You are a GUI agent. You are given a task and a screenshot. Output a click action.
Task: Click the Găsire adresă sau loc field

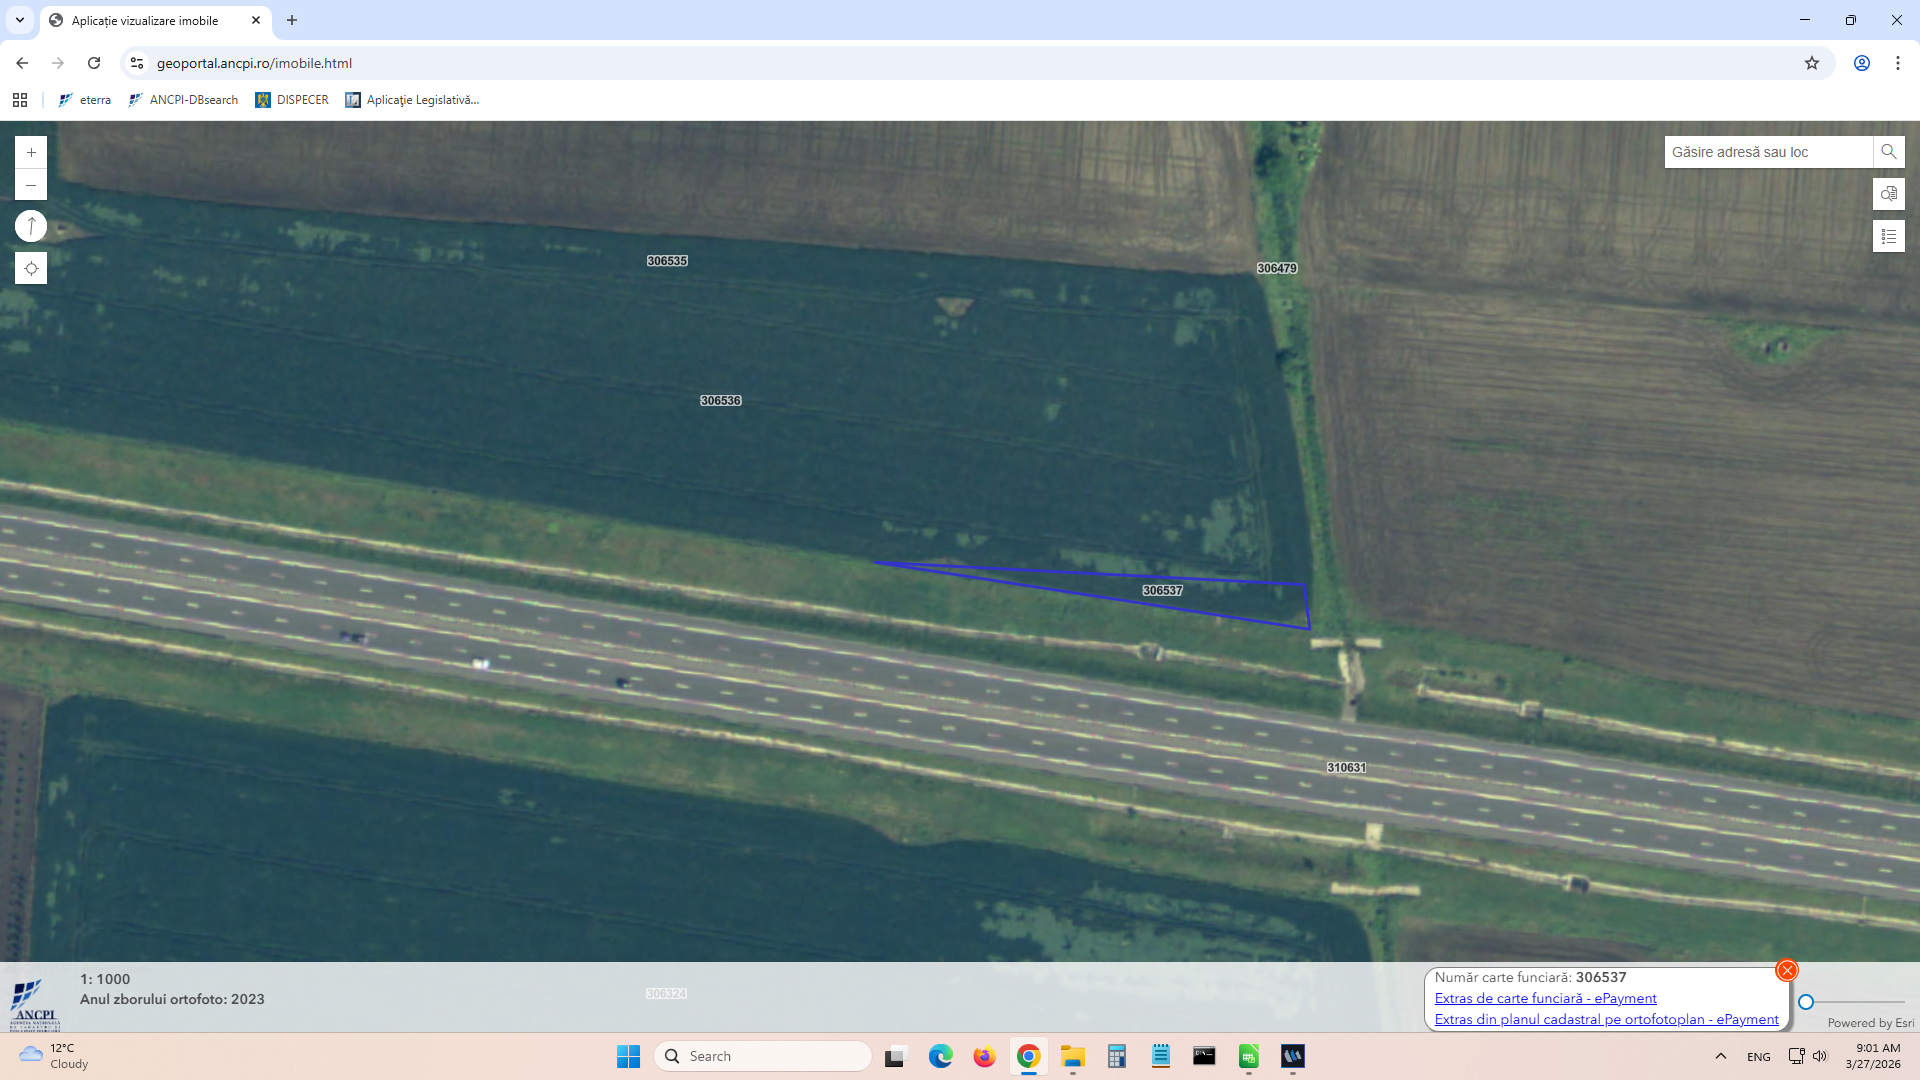1767,152
